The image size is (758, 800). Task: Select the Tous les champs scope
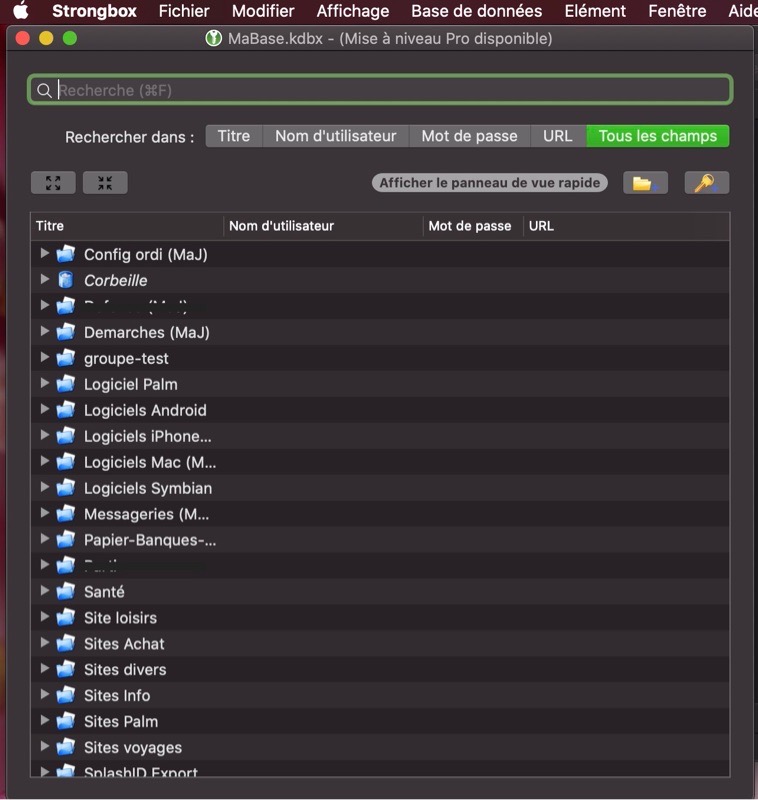(x=657, y=136)
